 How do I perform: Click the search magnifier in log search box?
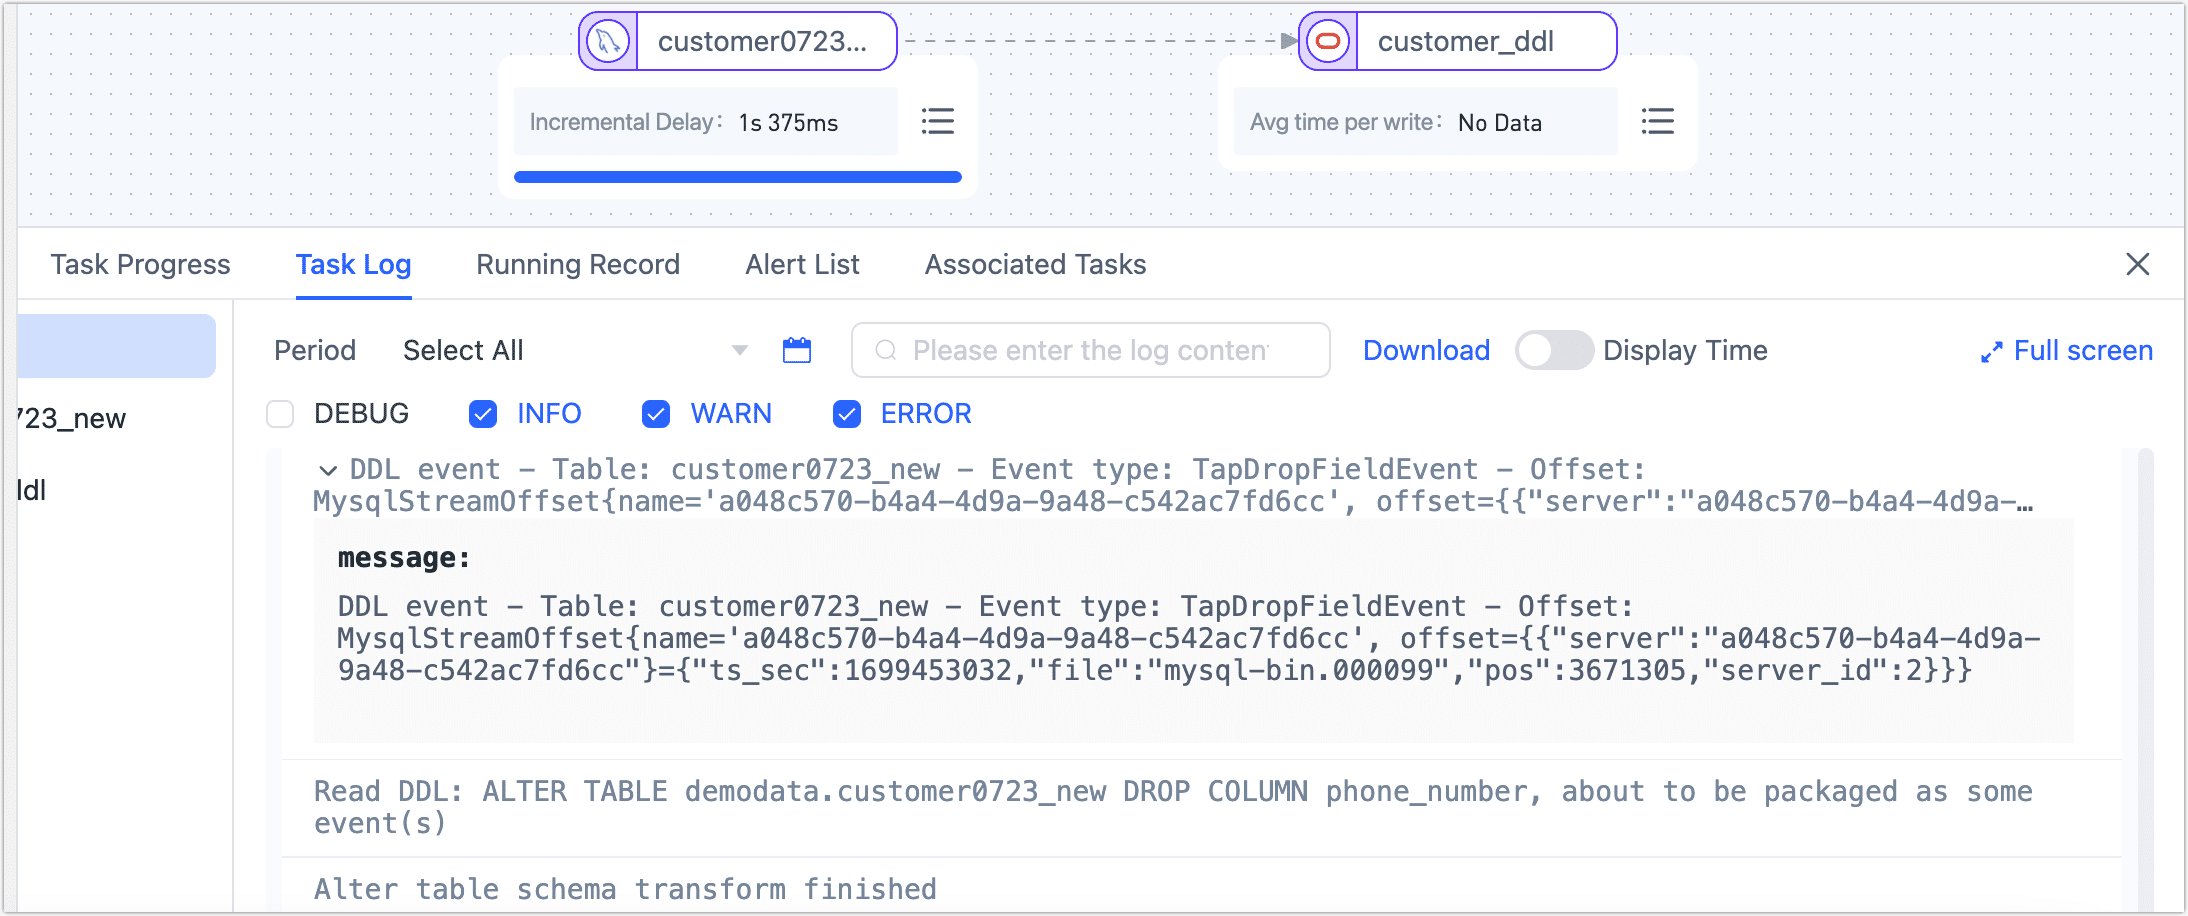[x=884, y=350]
